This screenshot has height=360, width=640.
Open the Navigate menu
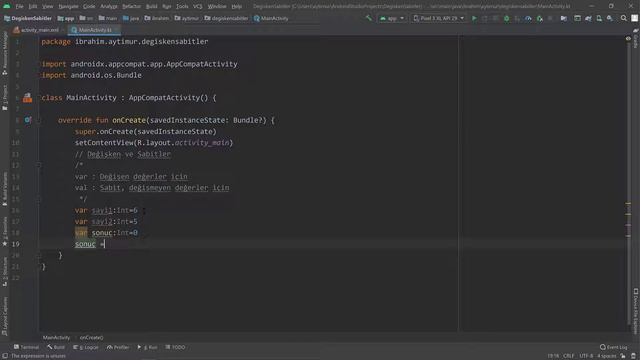(68, 7)
